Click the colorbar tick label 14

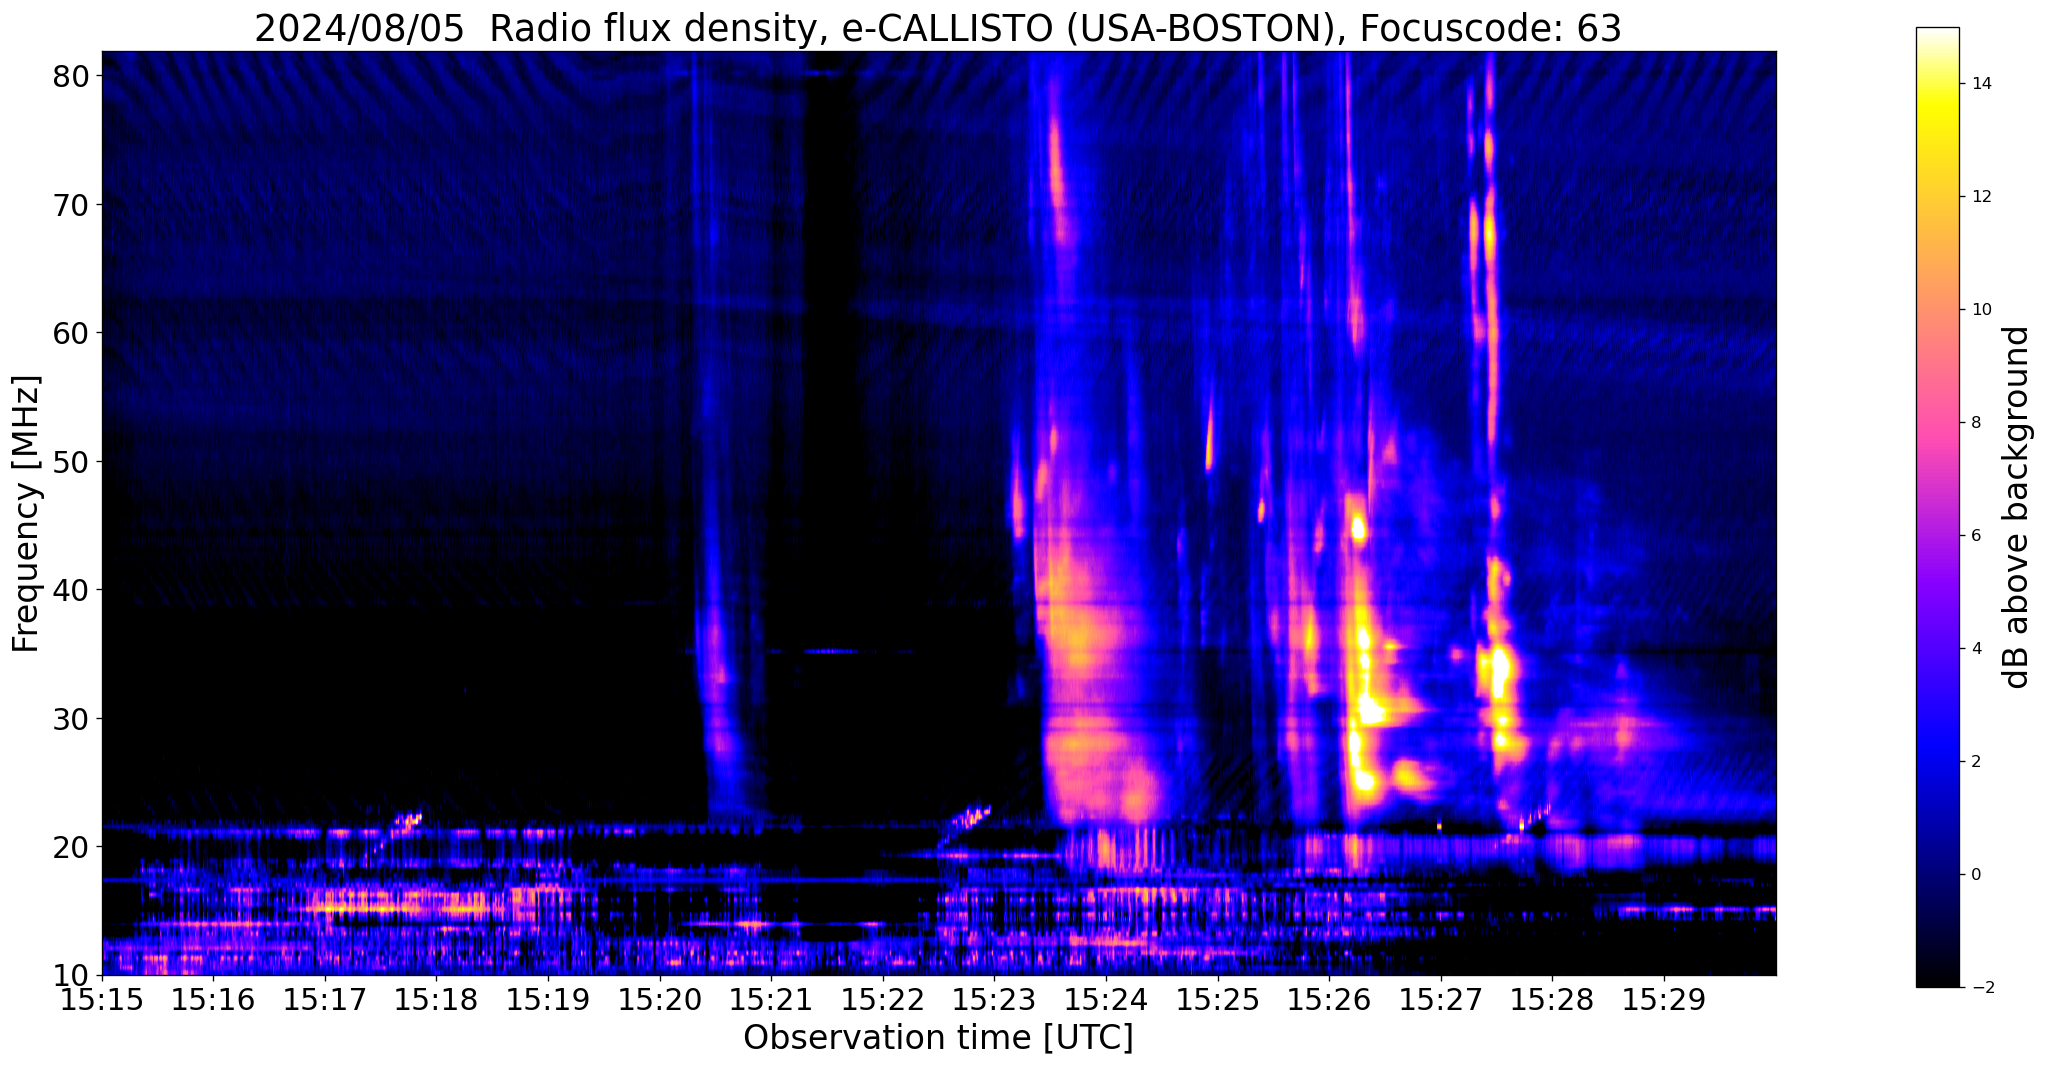tap(1980, 84)
